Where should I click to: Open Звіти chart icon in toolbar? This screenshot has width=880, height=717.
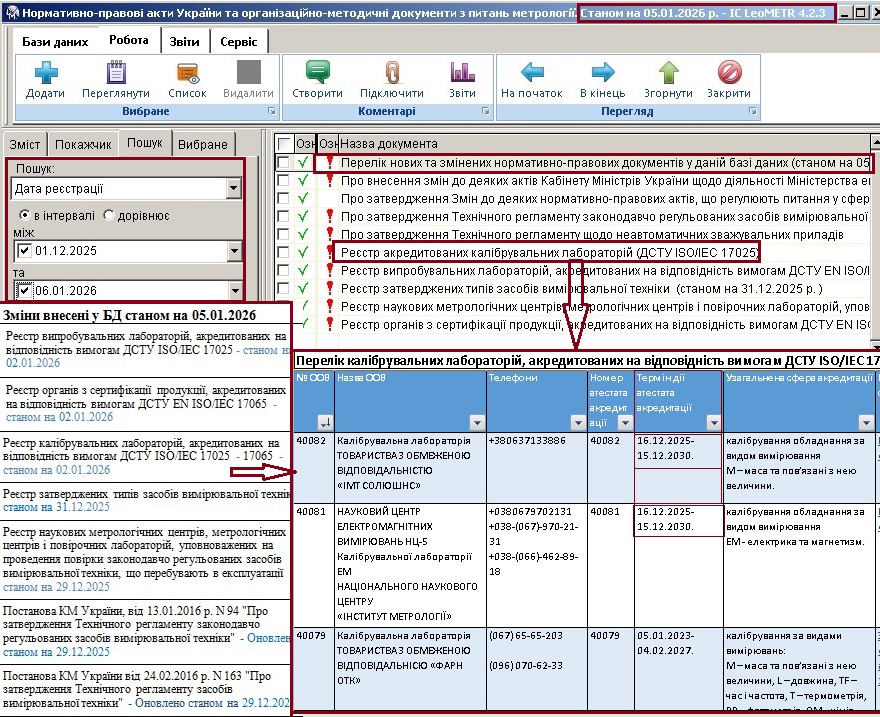[x=462, y=73]
